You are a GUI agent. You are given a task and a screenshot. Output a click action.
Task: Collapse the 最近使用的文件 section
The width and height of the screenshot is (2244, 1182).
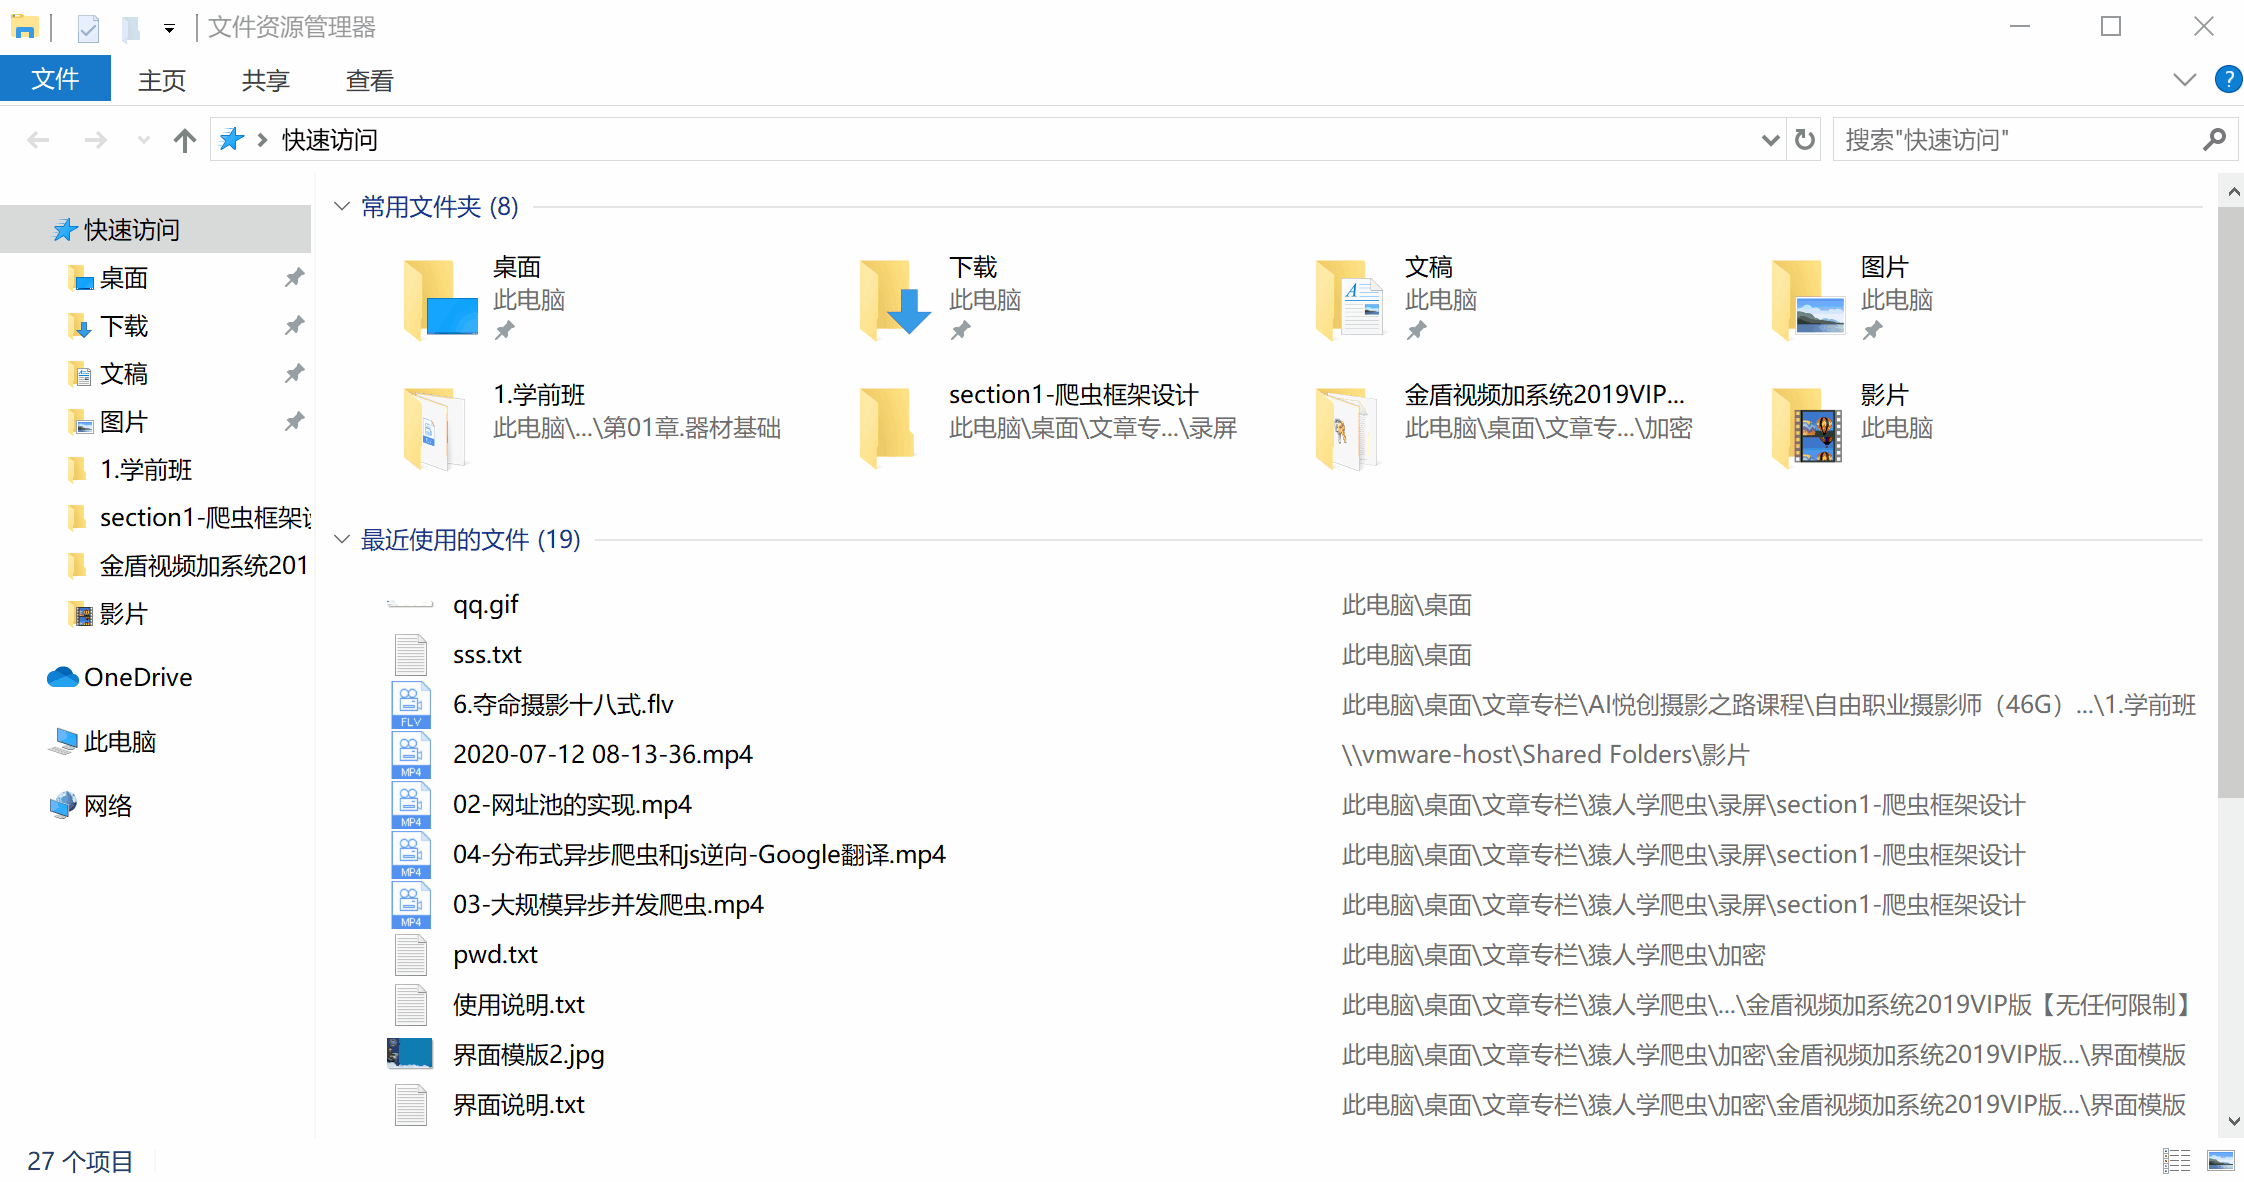click(x=342, y=540)
